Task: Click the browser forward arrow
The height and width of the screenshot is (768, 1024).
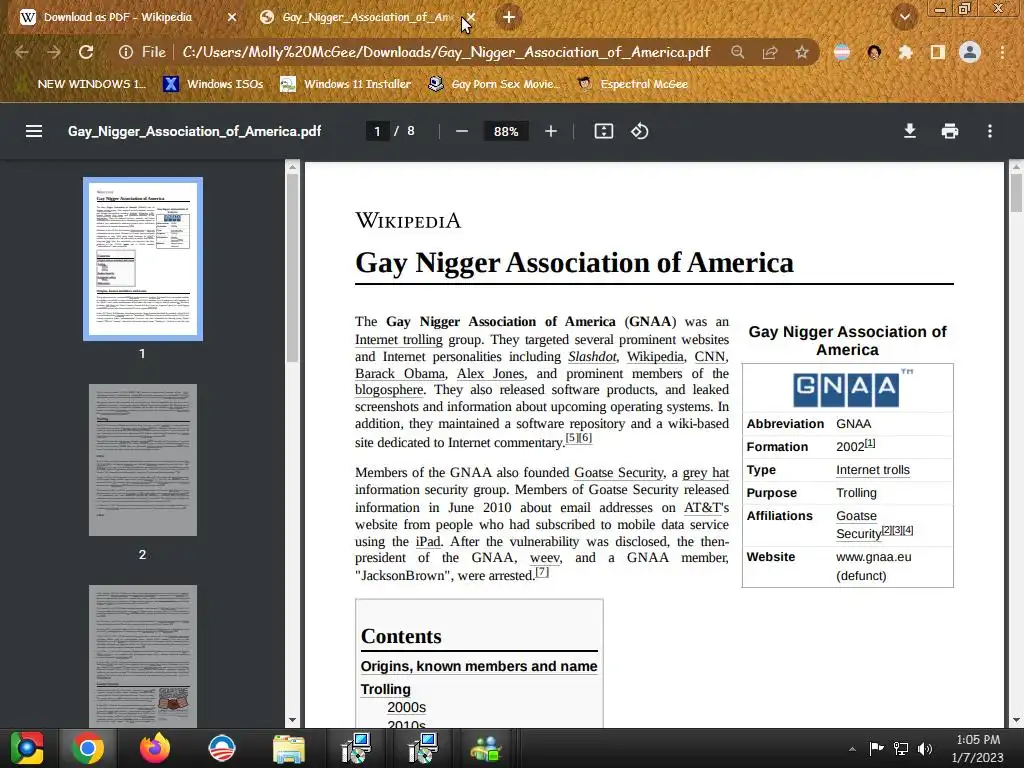Action: [x=54, y=52]
